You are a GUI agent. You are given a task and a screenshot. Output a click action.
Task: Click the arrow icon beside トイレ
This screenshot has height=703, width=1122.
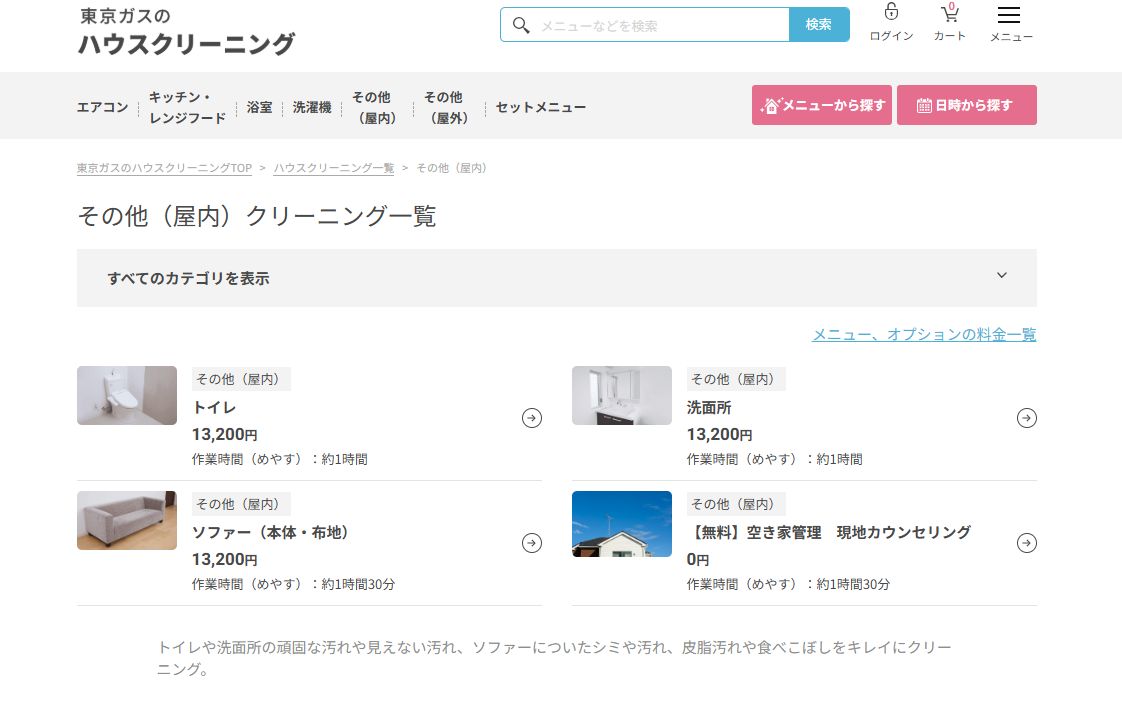[x=532, y=418]
